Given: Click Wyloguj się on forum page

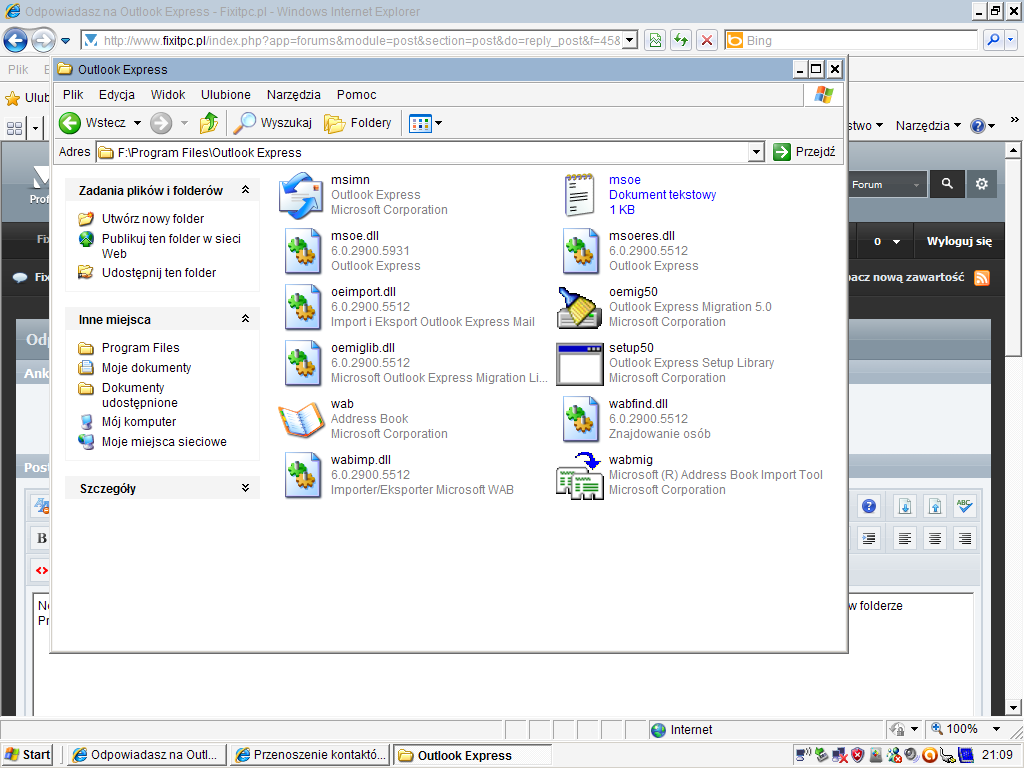Looking at the screenshot, I should click(959, 242).
